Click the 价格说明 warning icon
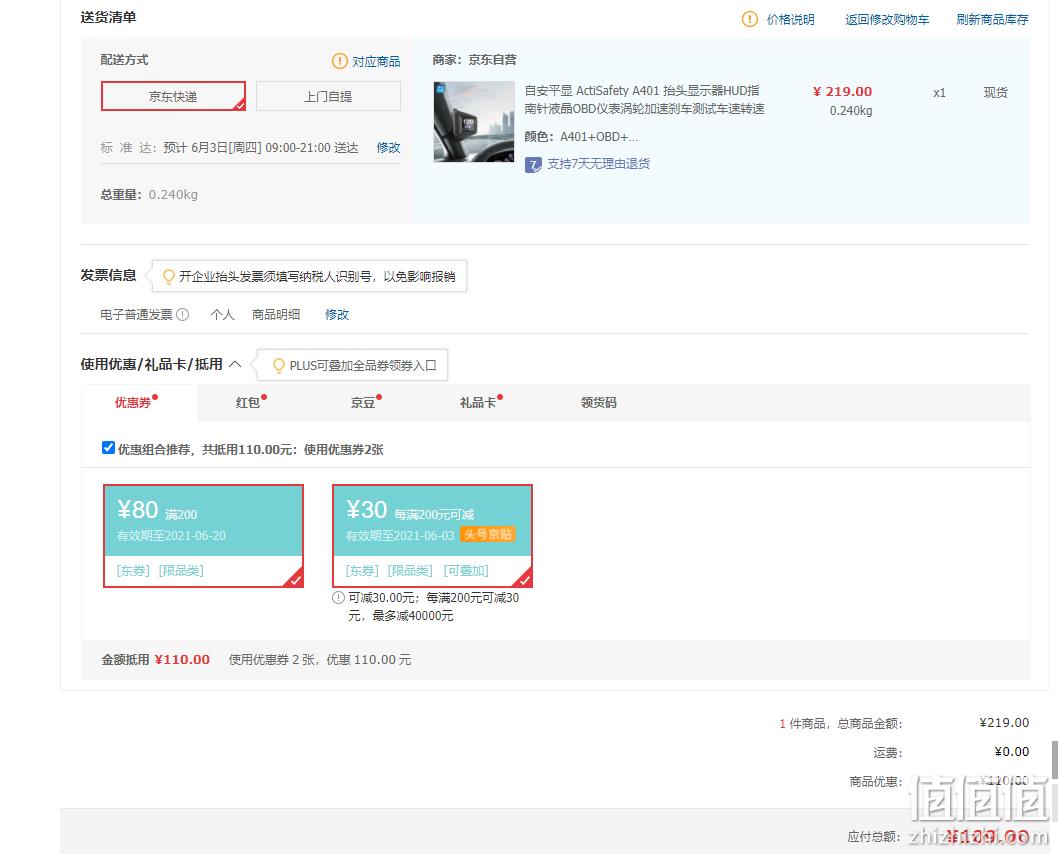Image resolution: width=1058 pixels, height=854 pixels. click(x=750, y=19)
